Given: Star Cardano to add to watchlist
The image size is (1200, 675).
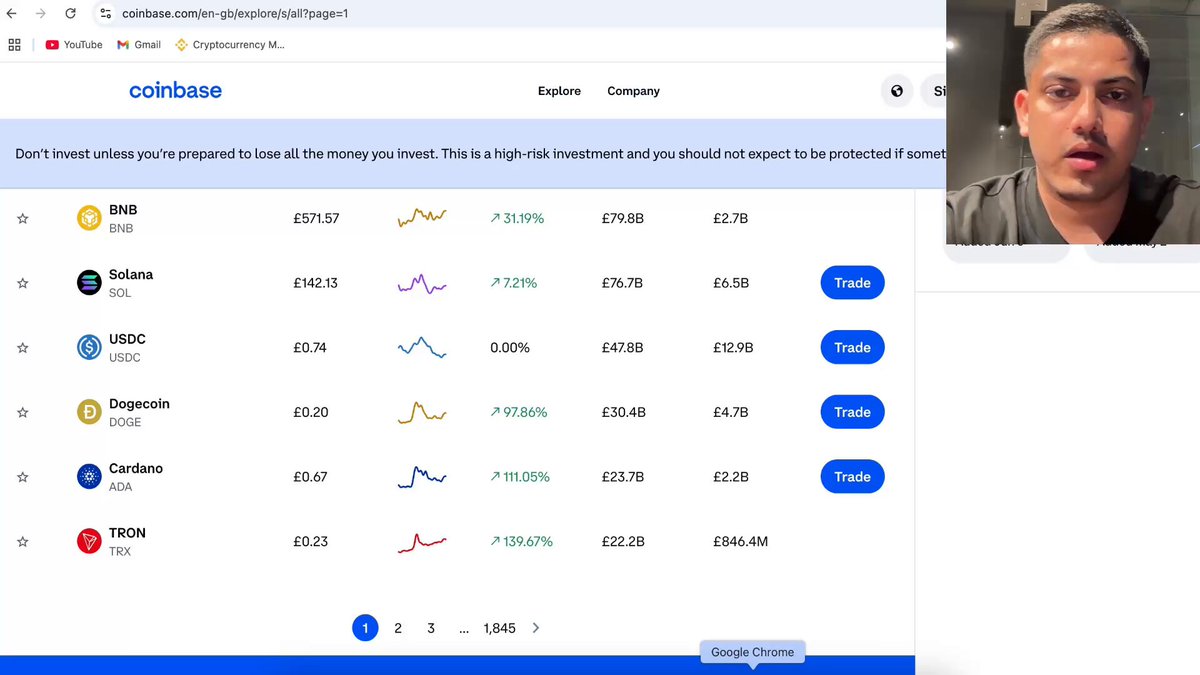Looking at the screenshot, I should tap(23, 477).
